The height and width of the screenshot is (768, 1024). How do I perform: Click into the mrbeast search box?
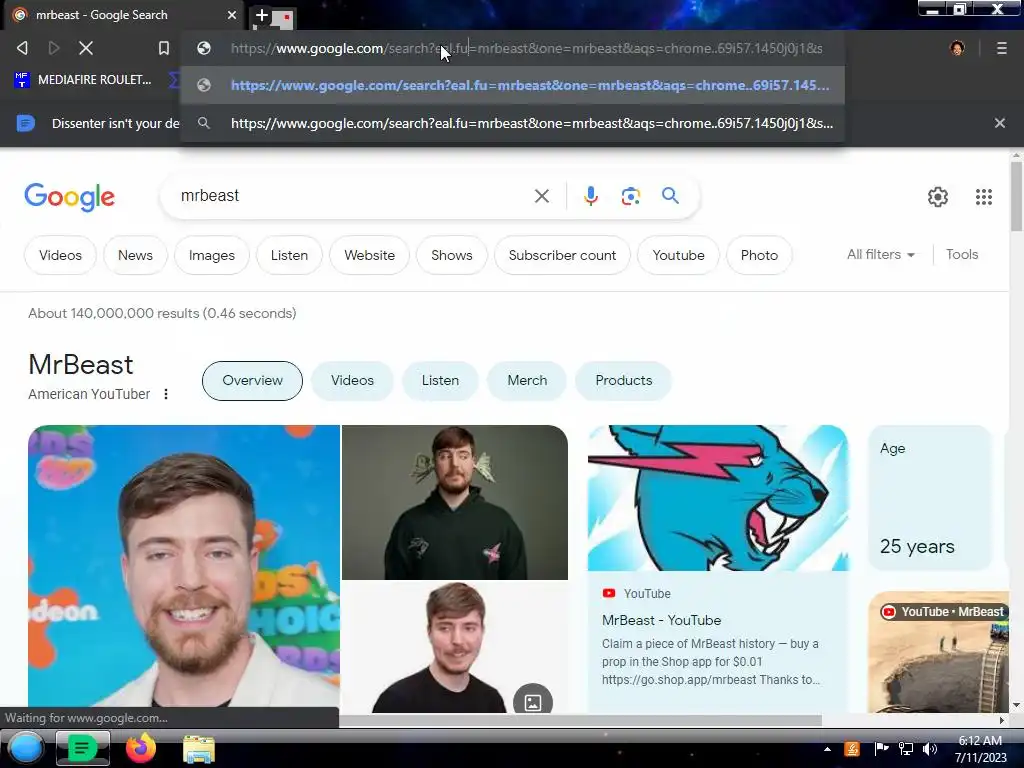pyautogui.click(x=346, y=196)
